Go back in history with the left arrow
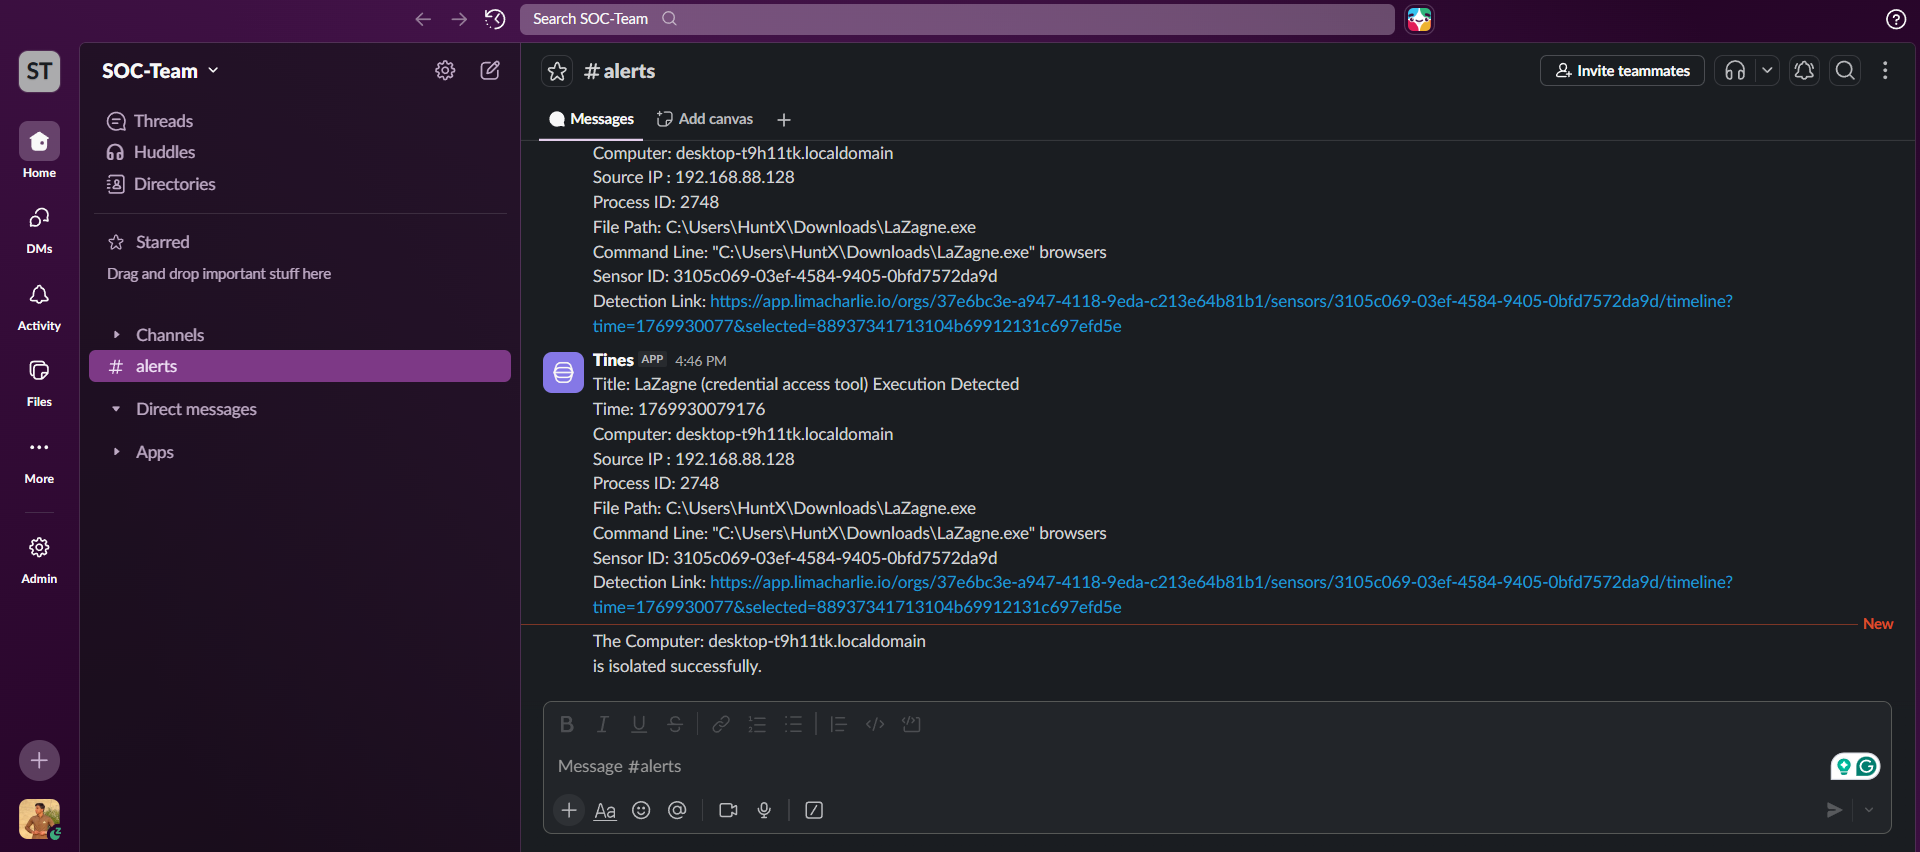The image size is (1920, 852). [x=423, y=19]
